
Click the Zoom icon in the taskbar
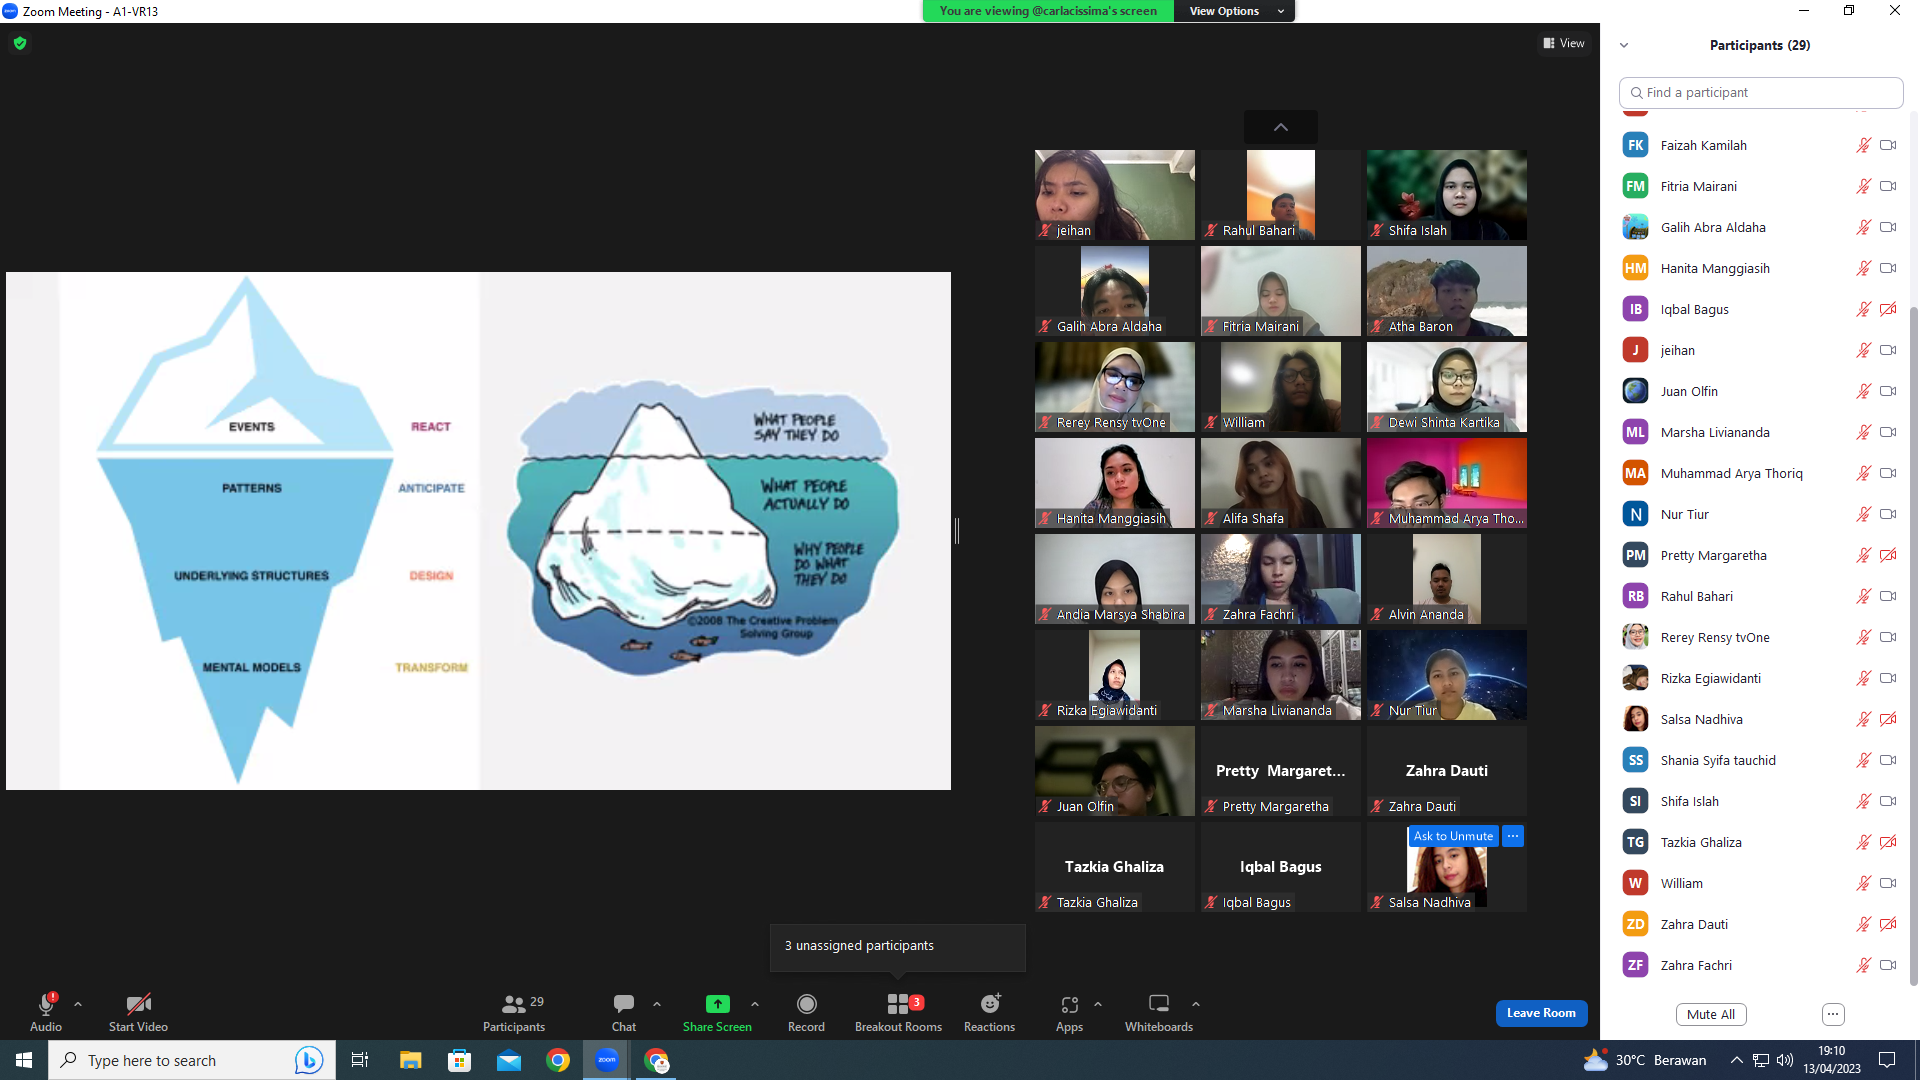point(607,1060)
